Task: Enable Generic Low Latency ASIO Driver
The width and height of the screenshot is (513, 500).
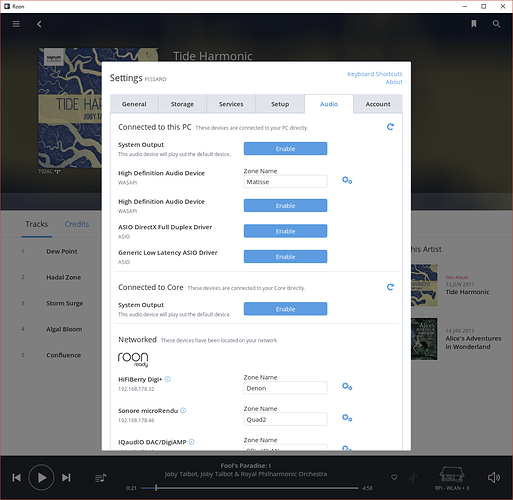Action: tap(285, 257)
